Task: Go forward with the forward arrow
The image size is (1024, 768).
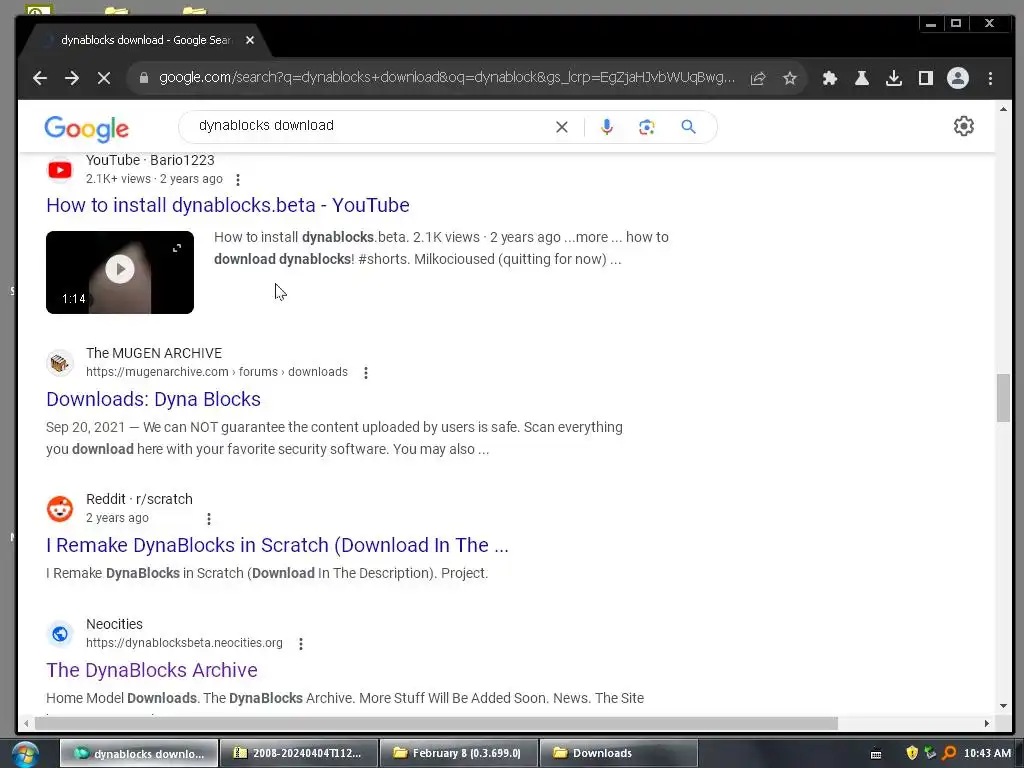Action: pos(72,78)
